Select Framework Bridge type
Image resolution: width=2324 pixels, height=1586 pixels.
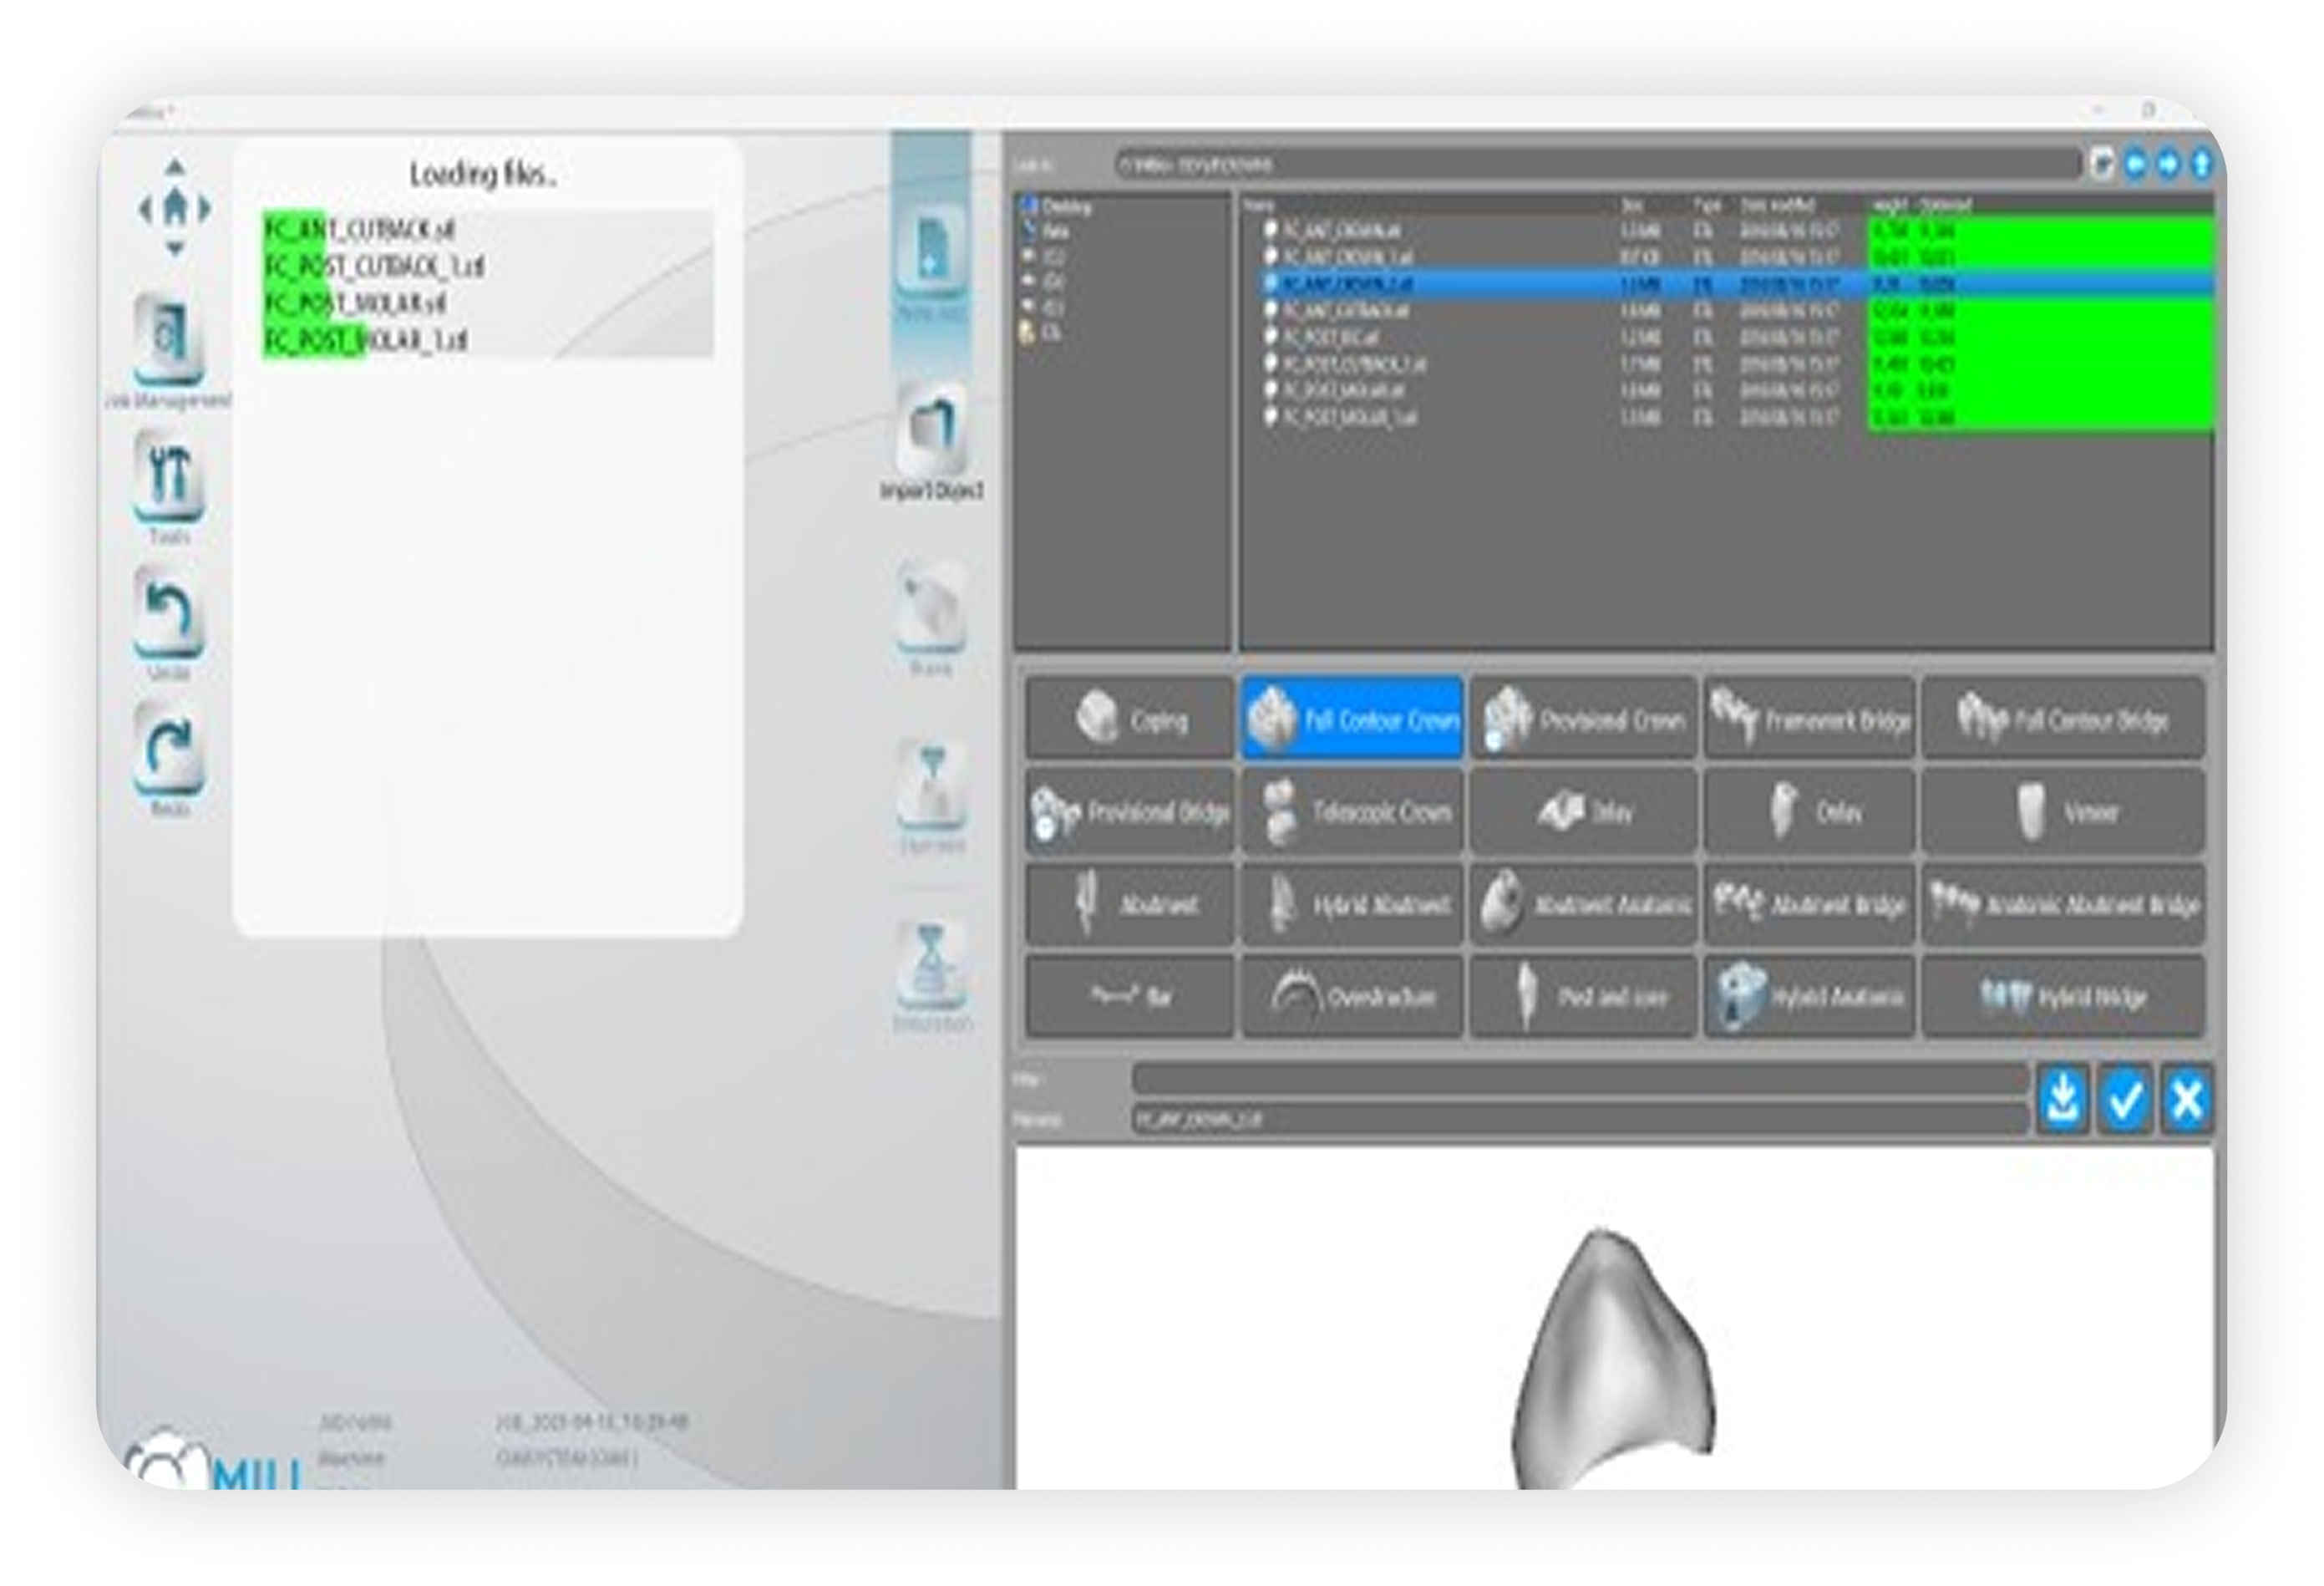pos(1809,719)
